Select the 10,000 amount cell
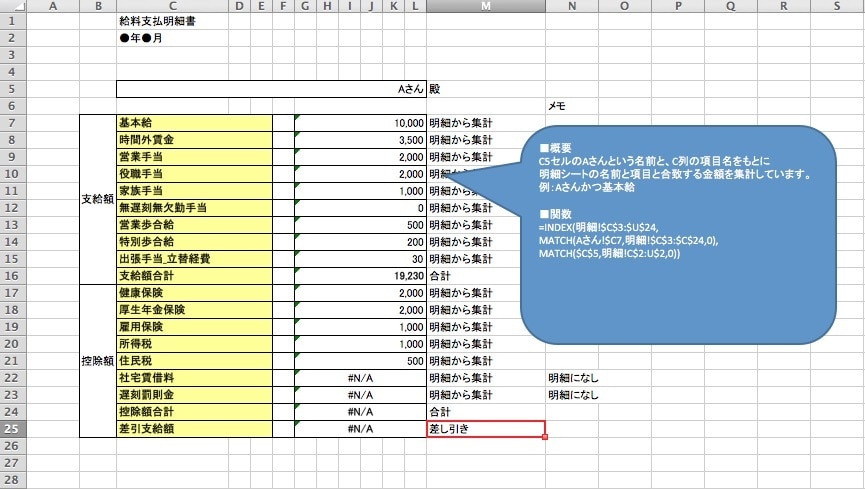 [360, 123]
